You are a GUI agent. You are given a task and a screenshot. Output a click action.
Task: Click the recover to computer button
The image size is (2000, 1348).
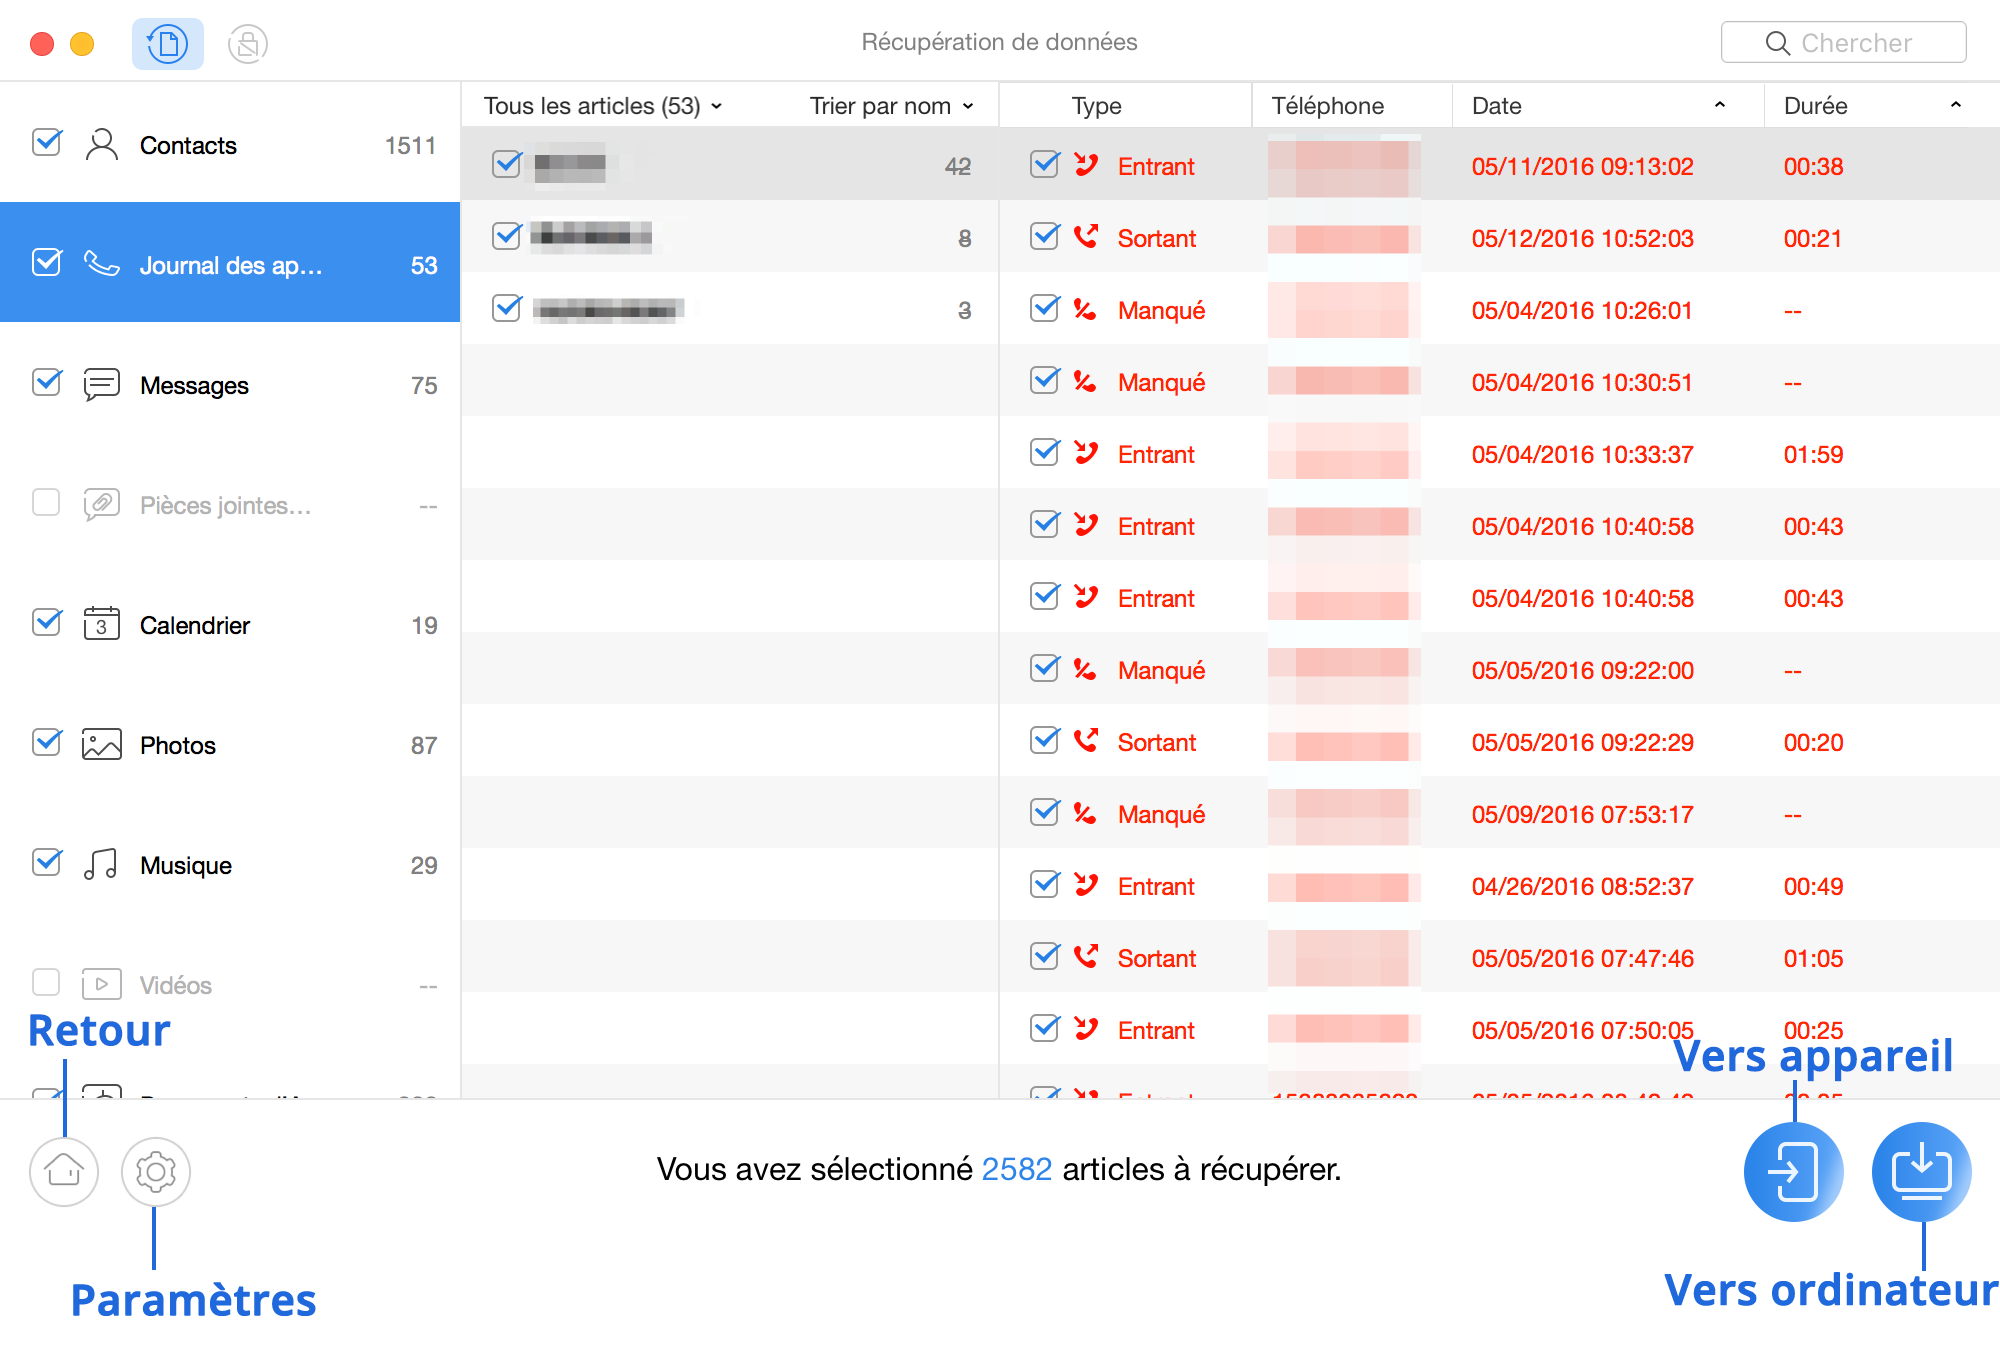[1921, 1171]
